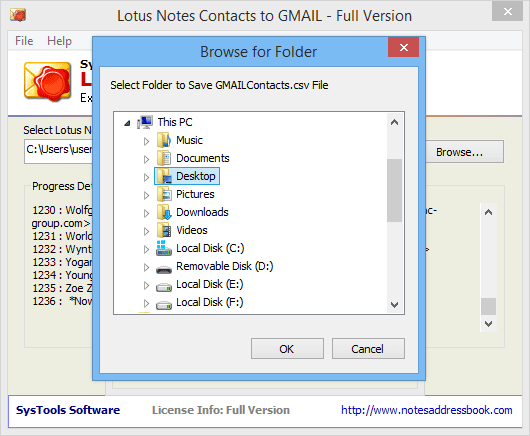The image size is (530, 436).
Task: Click the Documents folder icon
Action: (x=164, y=158)
